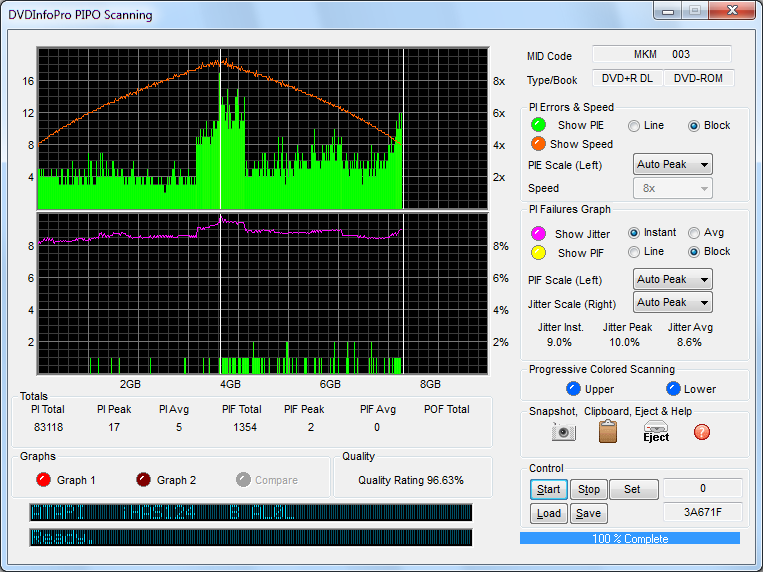Screen dimensions: 763x572
Task: Open the Jitter Scale Auto Peak dropdown
Action: click(672, 302)
